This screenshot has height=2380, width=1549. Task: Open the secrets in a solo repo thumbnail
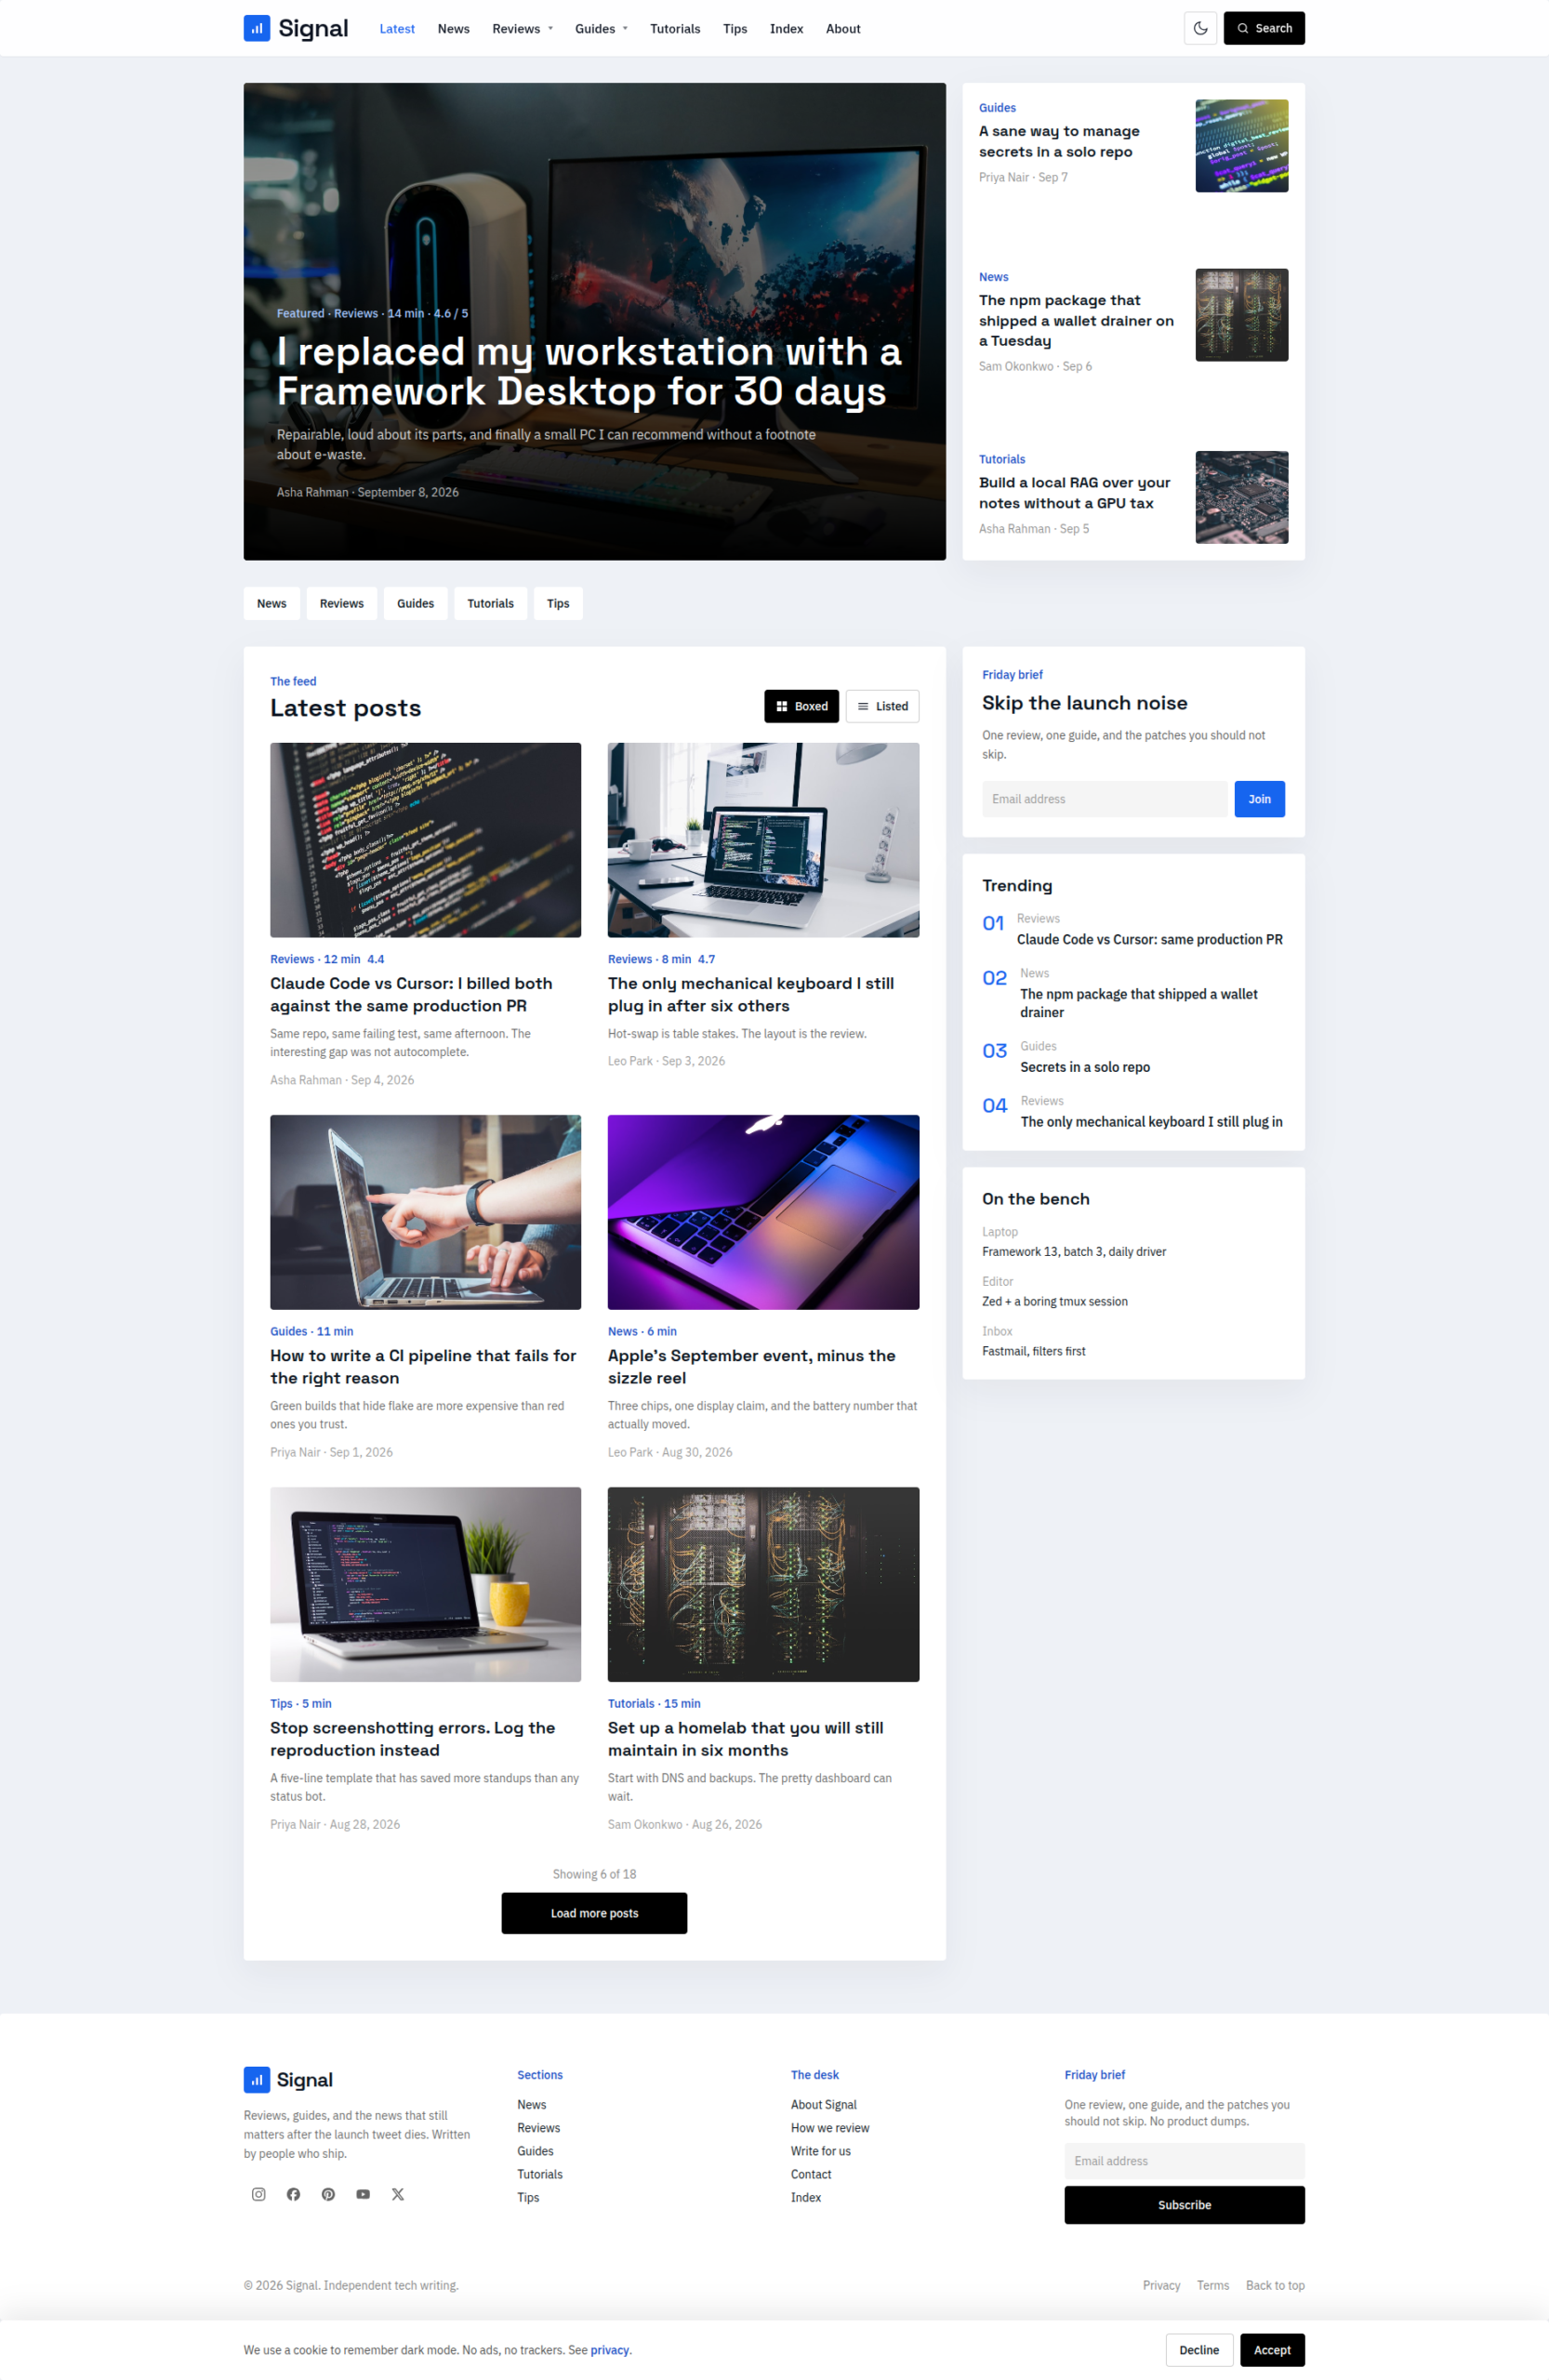point(1242,146)
